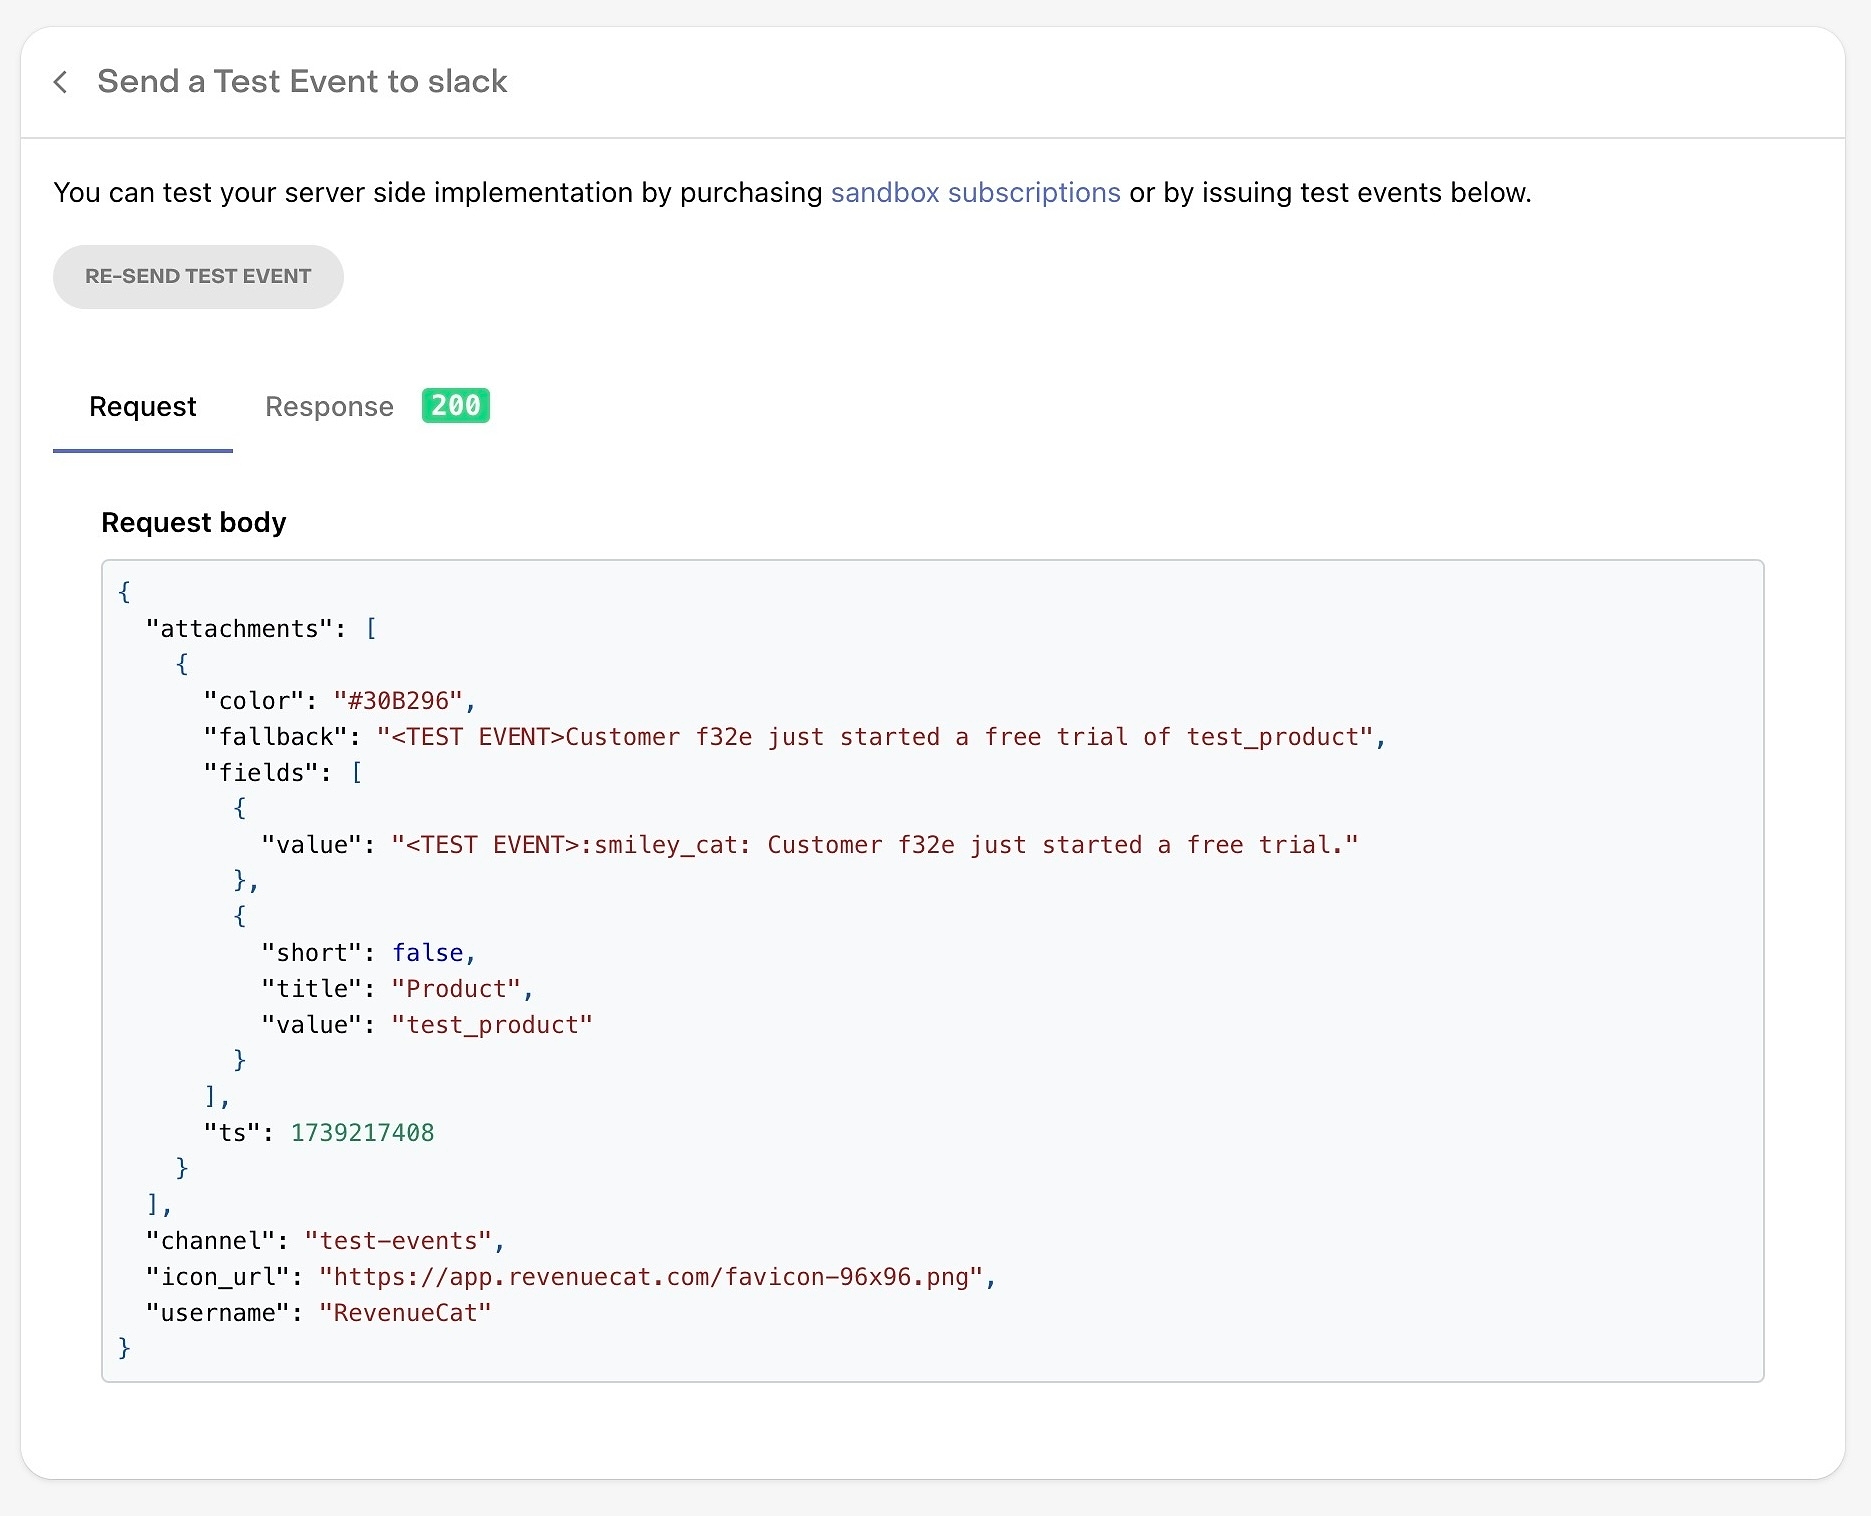
Task: Select the "Send a Test Event to slack" title
Action: (x=302, y=81)
